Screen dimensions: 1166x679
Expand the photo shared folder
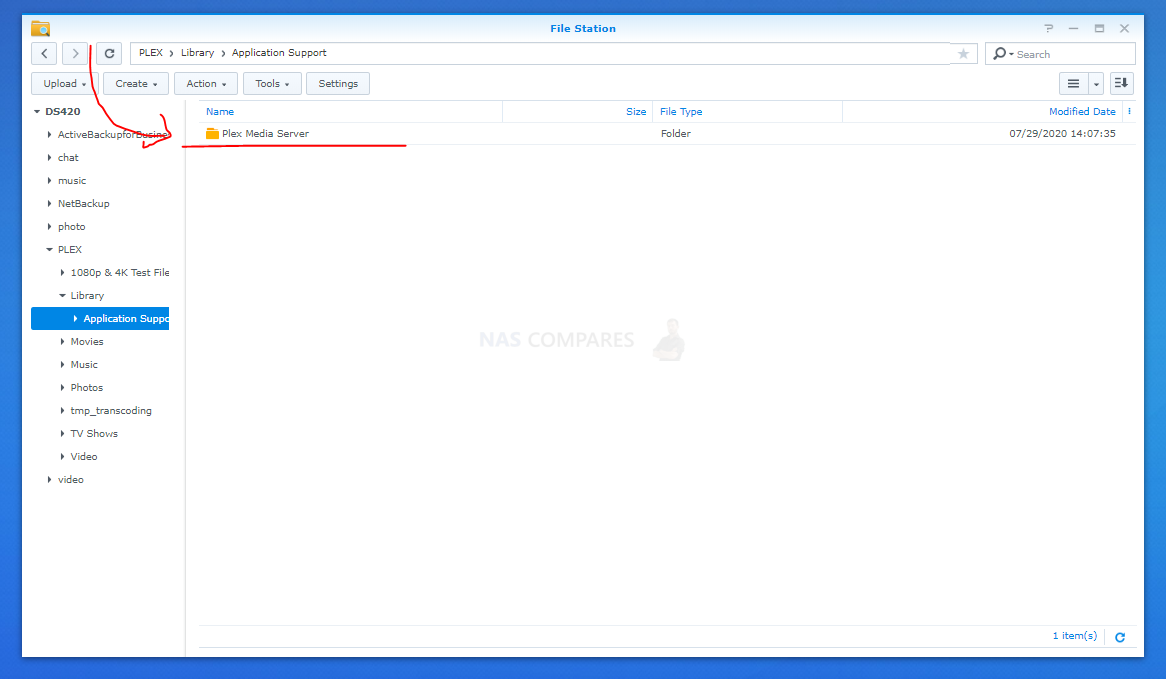49,227
